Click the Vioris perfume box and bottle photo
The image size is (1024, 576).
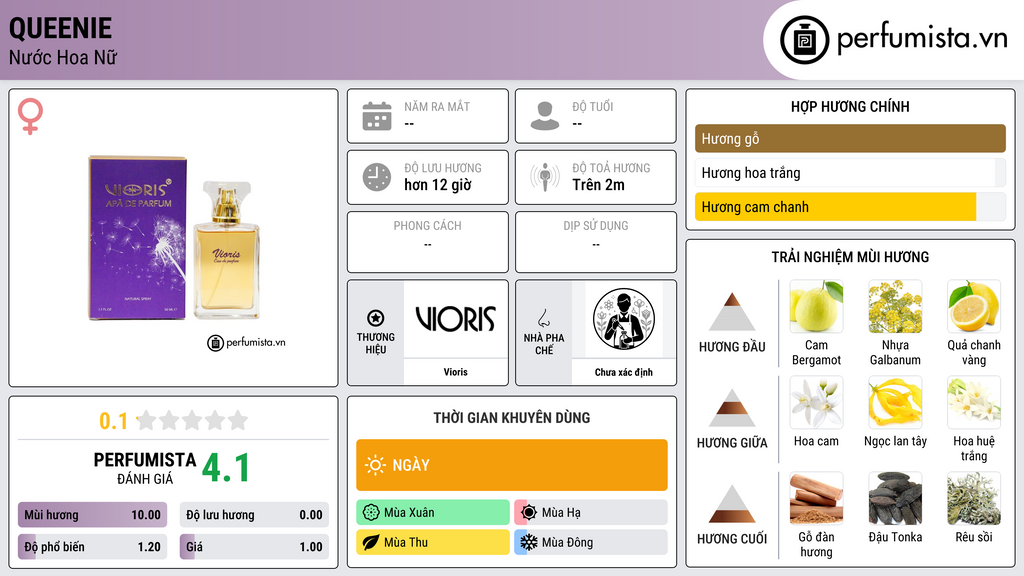[174, 238]
